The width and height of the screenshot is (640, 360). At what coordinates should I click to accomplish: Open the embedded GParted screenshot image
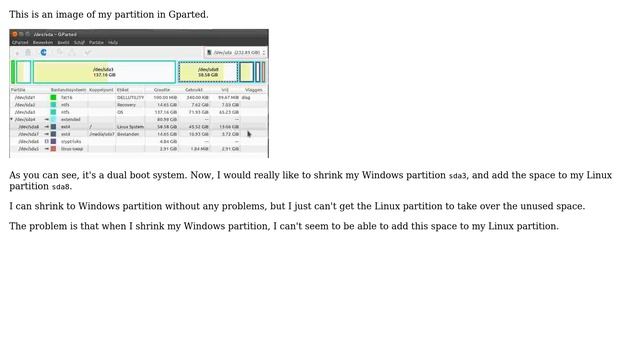coord(139,93)
